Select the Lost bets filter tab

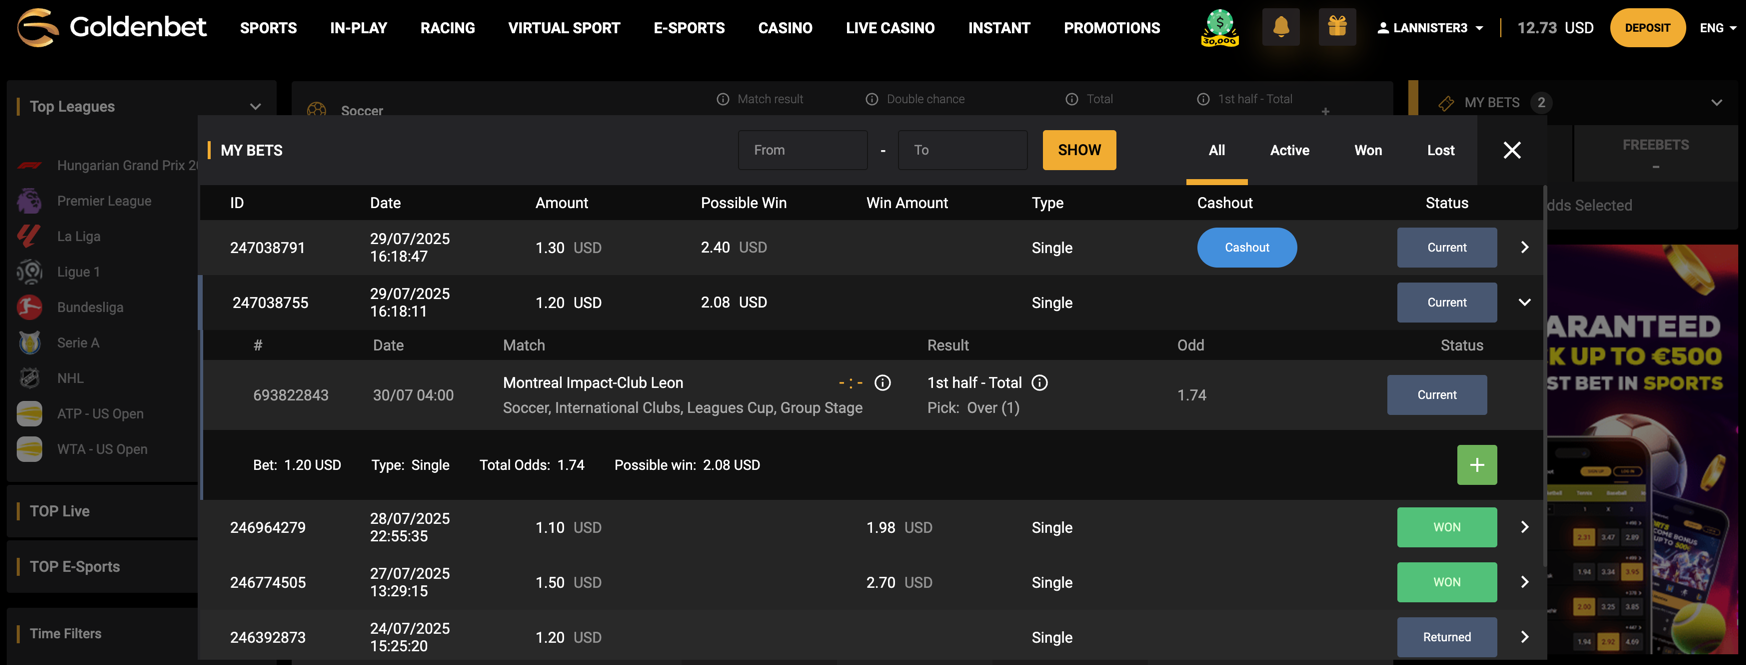(1440, 150)
